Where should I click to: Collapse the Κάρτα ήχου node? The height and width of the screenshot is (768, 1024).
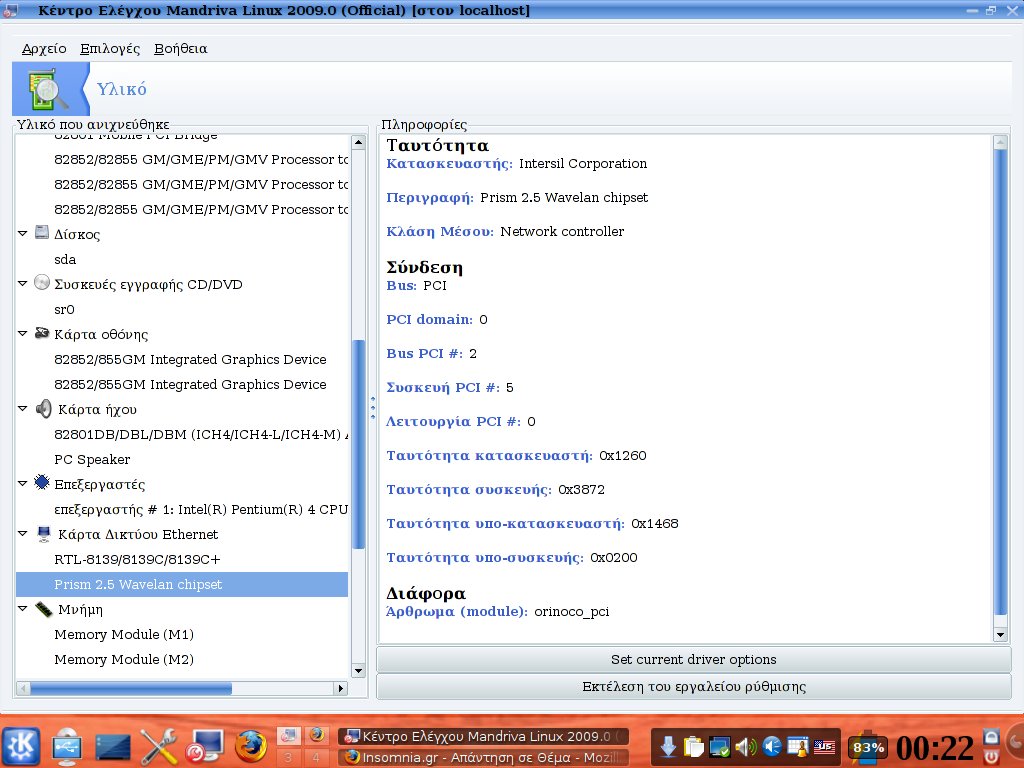pos(22,409)
